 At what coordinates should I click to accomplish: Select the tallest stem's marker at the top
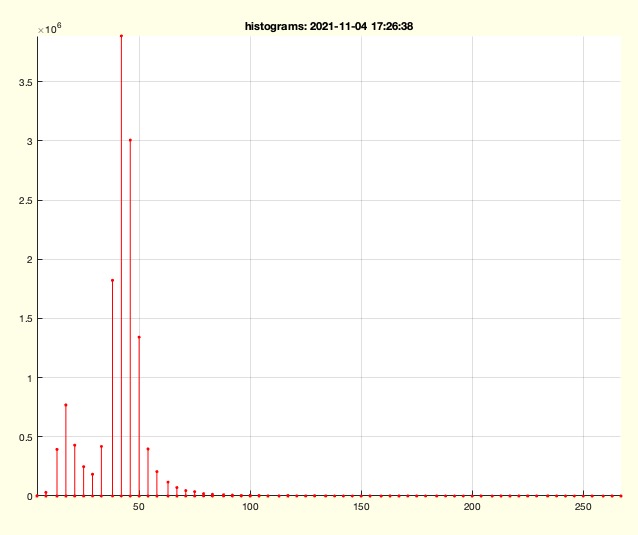(x=121, y=36)
